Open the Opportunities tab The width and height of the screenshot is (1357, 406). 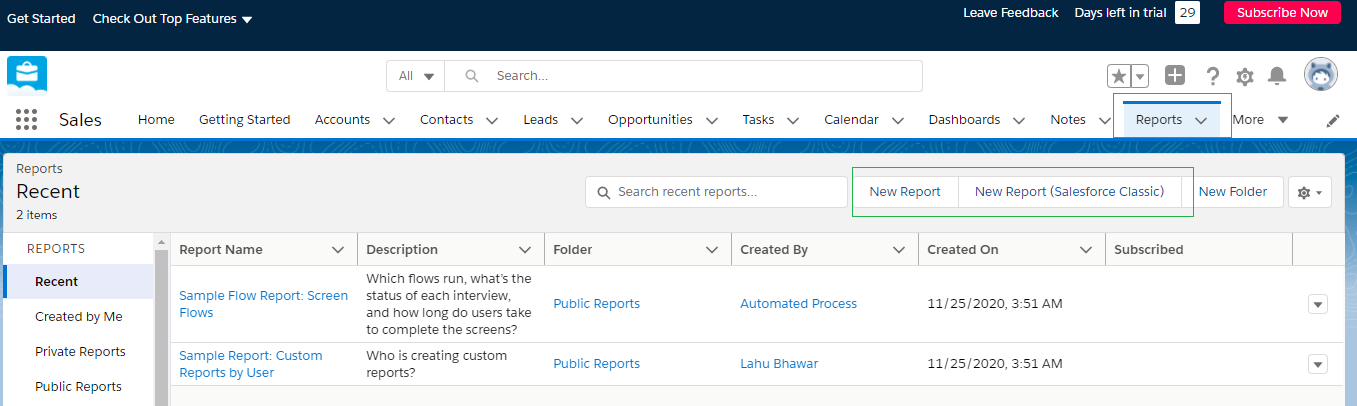650,119
